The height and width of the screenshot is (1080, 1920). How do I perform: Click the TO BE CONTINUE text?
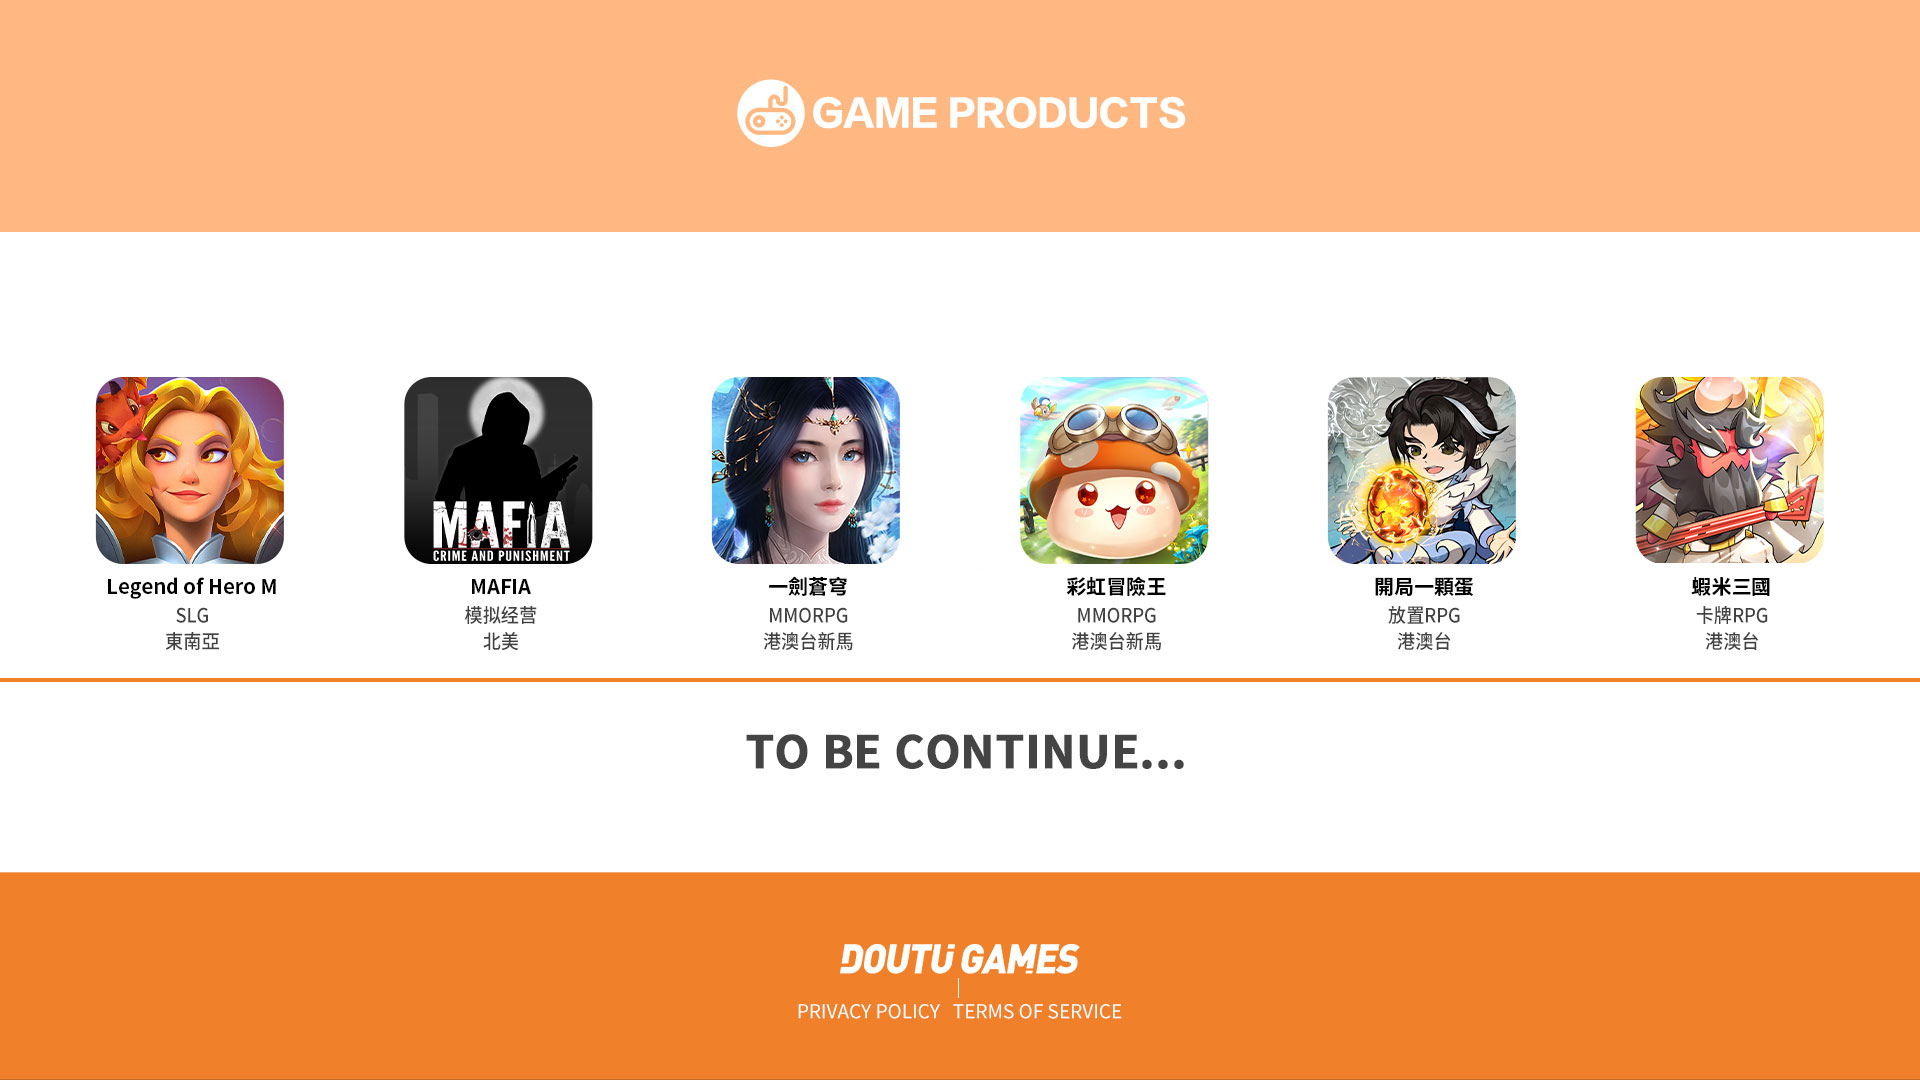coord(966,751)
